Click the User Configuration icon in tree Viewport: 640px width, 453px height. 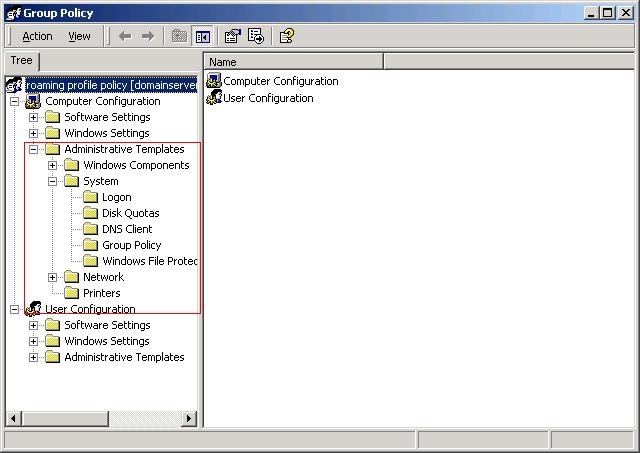[33, 309]
